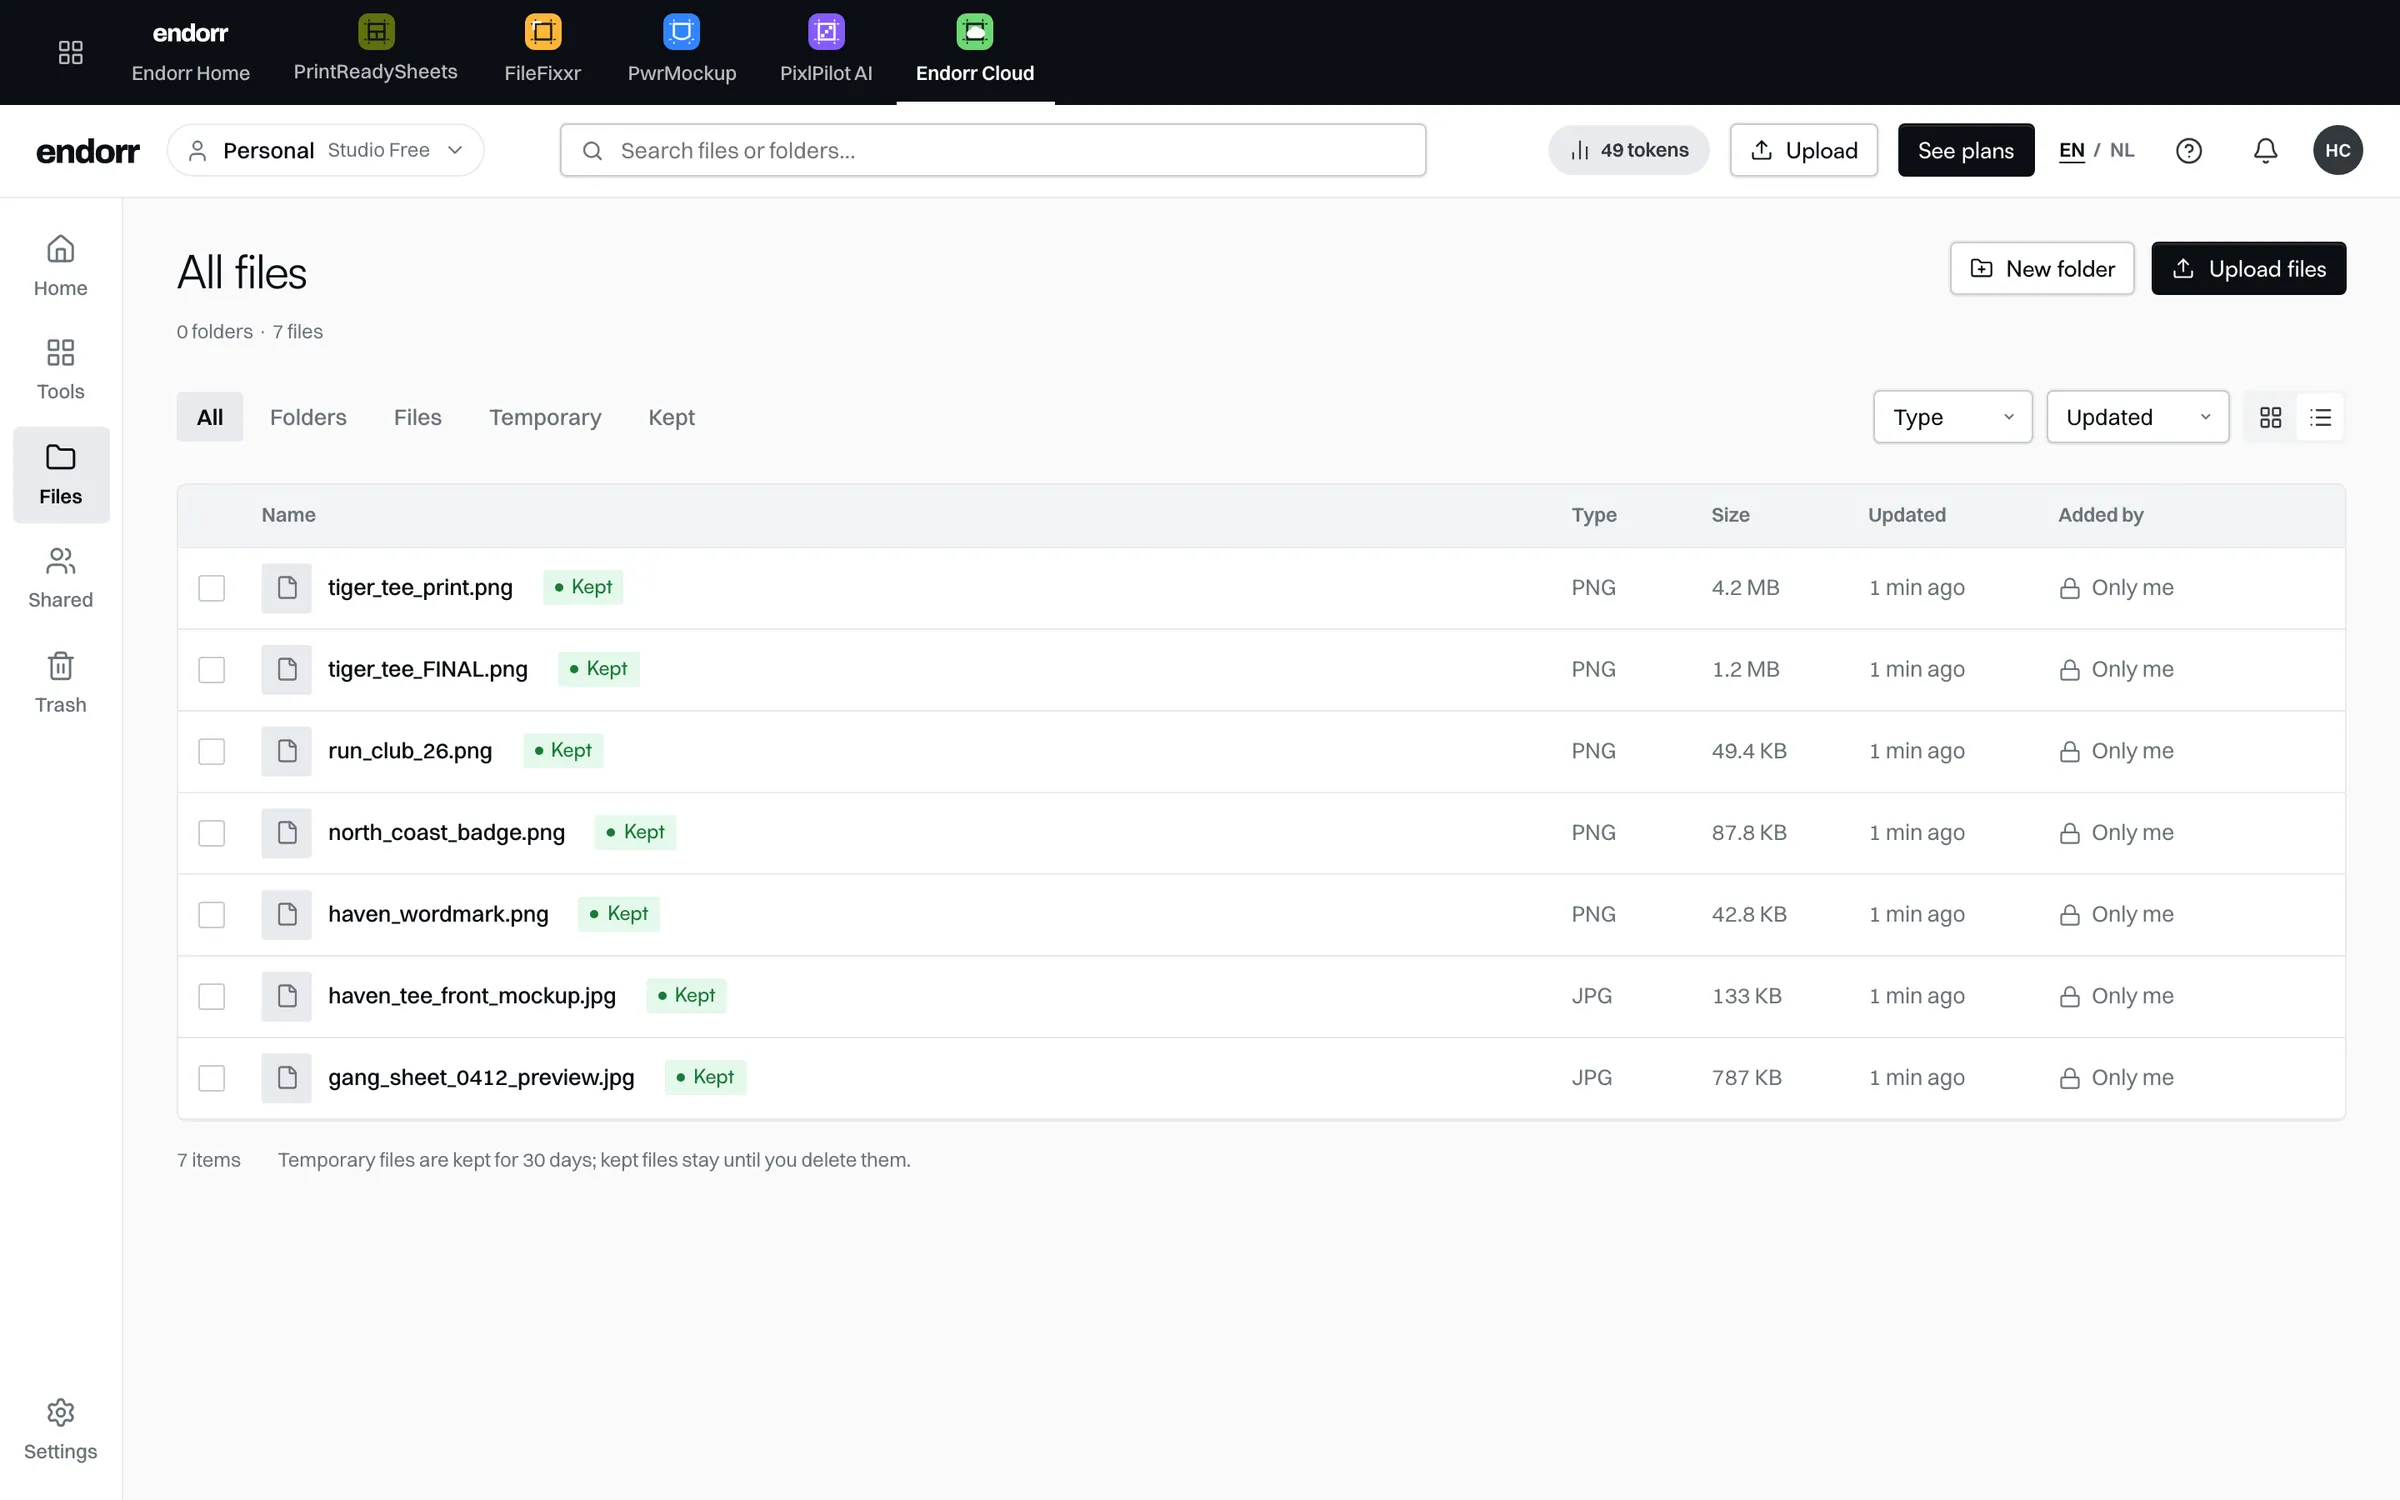Screen dimensions: 2400x1500
Task: Open the HC user avatar
Action: pyautogui.click(x=2337, y=150)
